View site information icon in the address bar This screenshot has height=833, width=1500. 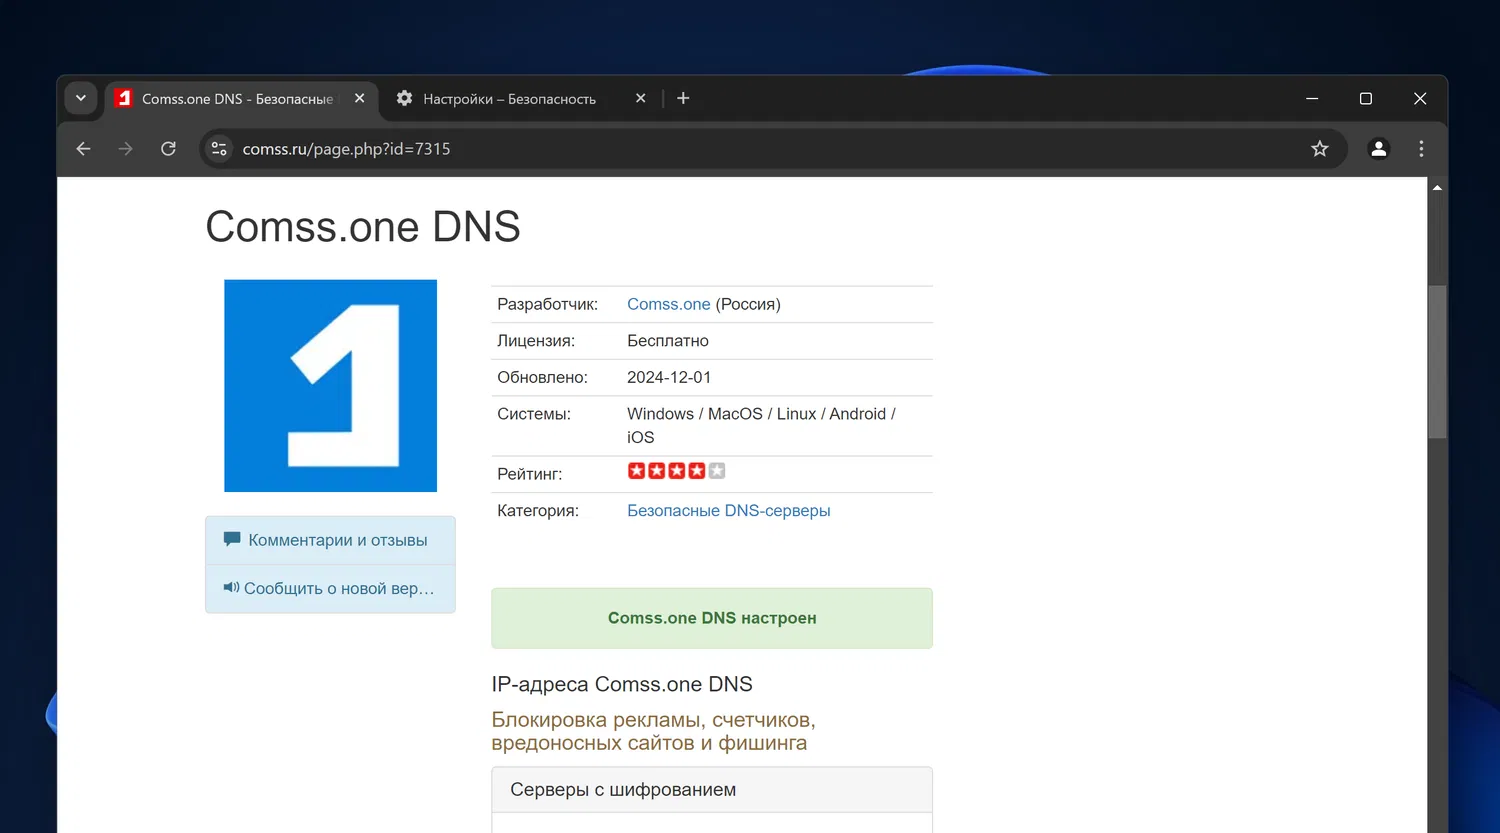click(219, 149)
